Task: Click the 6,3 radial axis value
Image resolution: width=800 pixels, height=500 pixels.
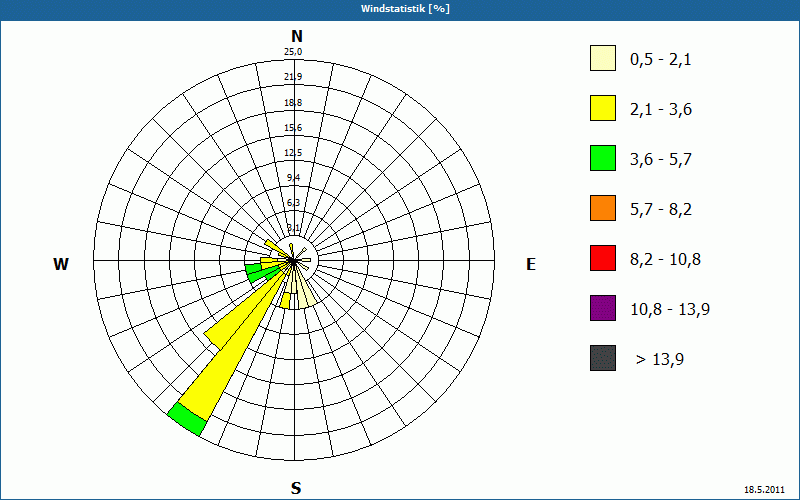Action: point(293,203)
